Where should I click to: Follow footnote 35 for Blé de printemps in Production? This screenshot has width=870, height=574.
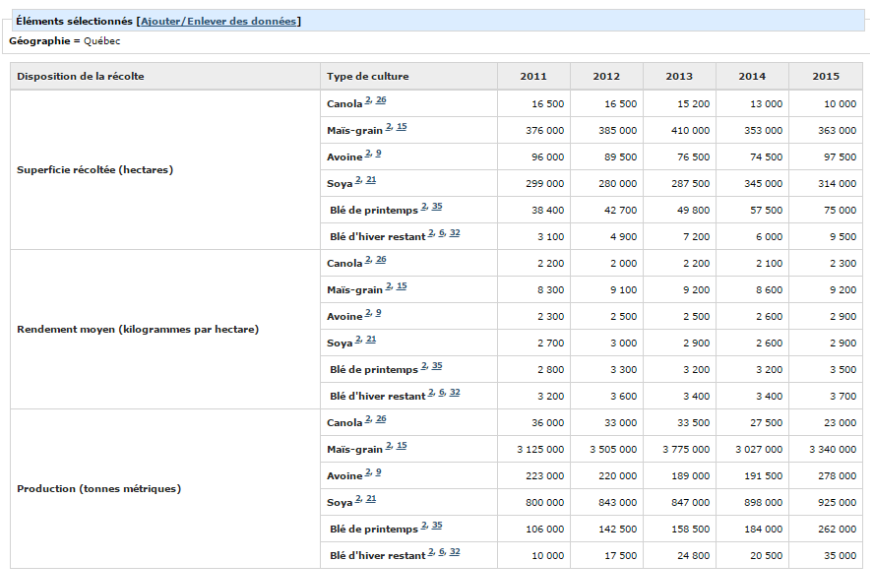coord(437,525)
